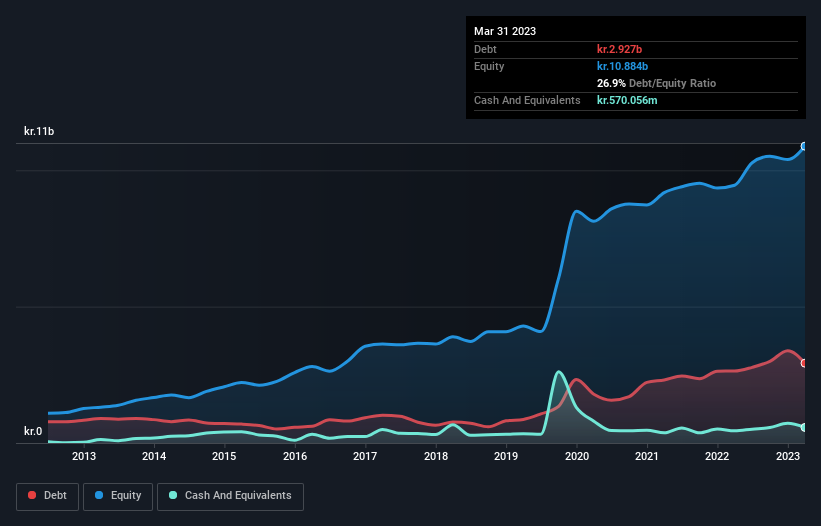Click the 2017 x-axis label

(365, 456)
